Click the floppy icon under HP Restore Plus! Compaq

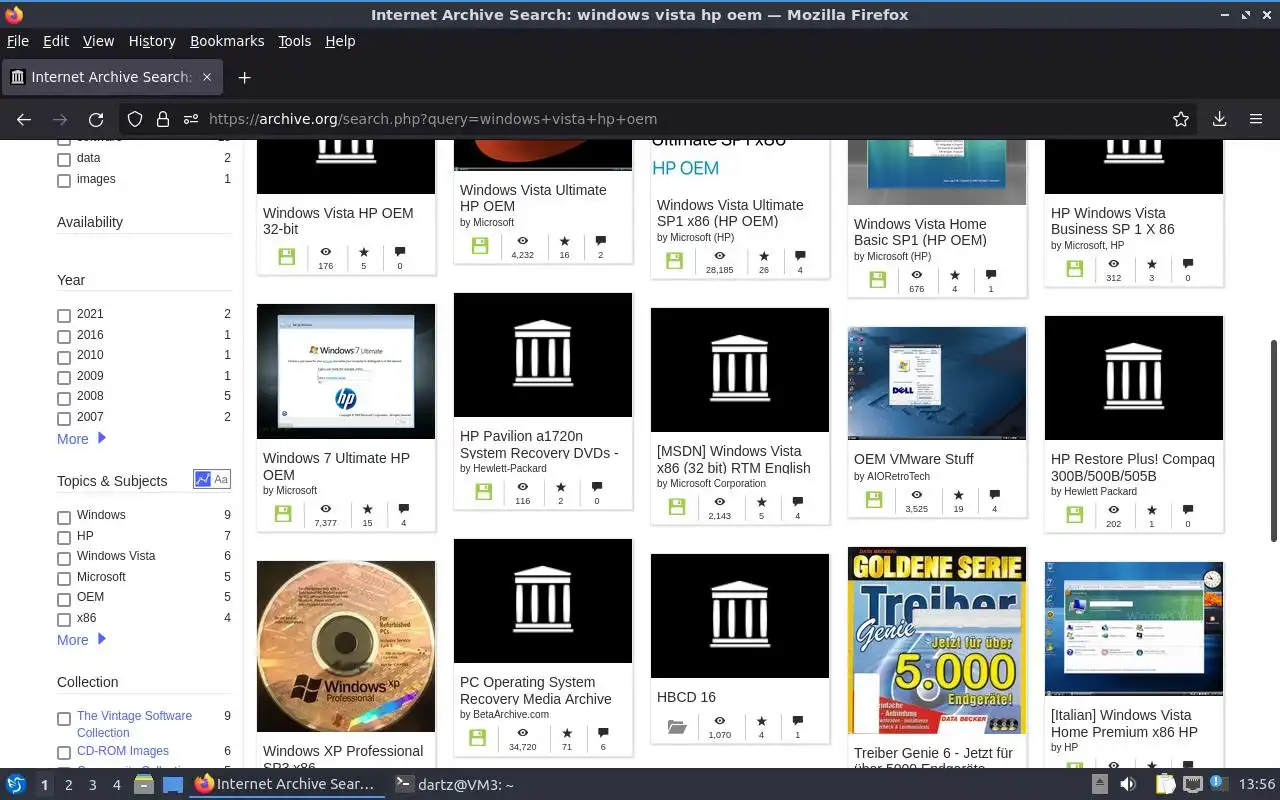click(x=1074, y=514)
